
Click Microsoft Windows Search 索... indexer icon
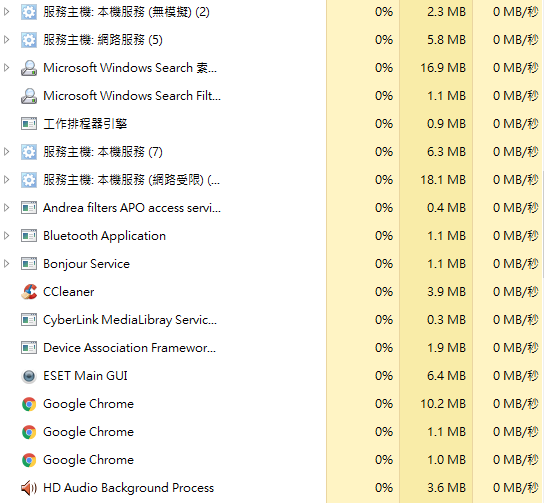click(x=29, y=68)
